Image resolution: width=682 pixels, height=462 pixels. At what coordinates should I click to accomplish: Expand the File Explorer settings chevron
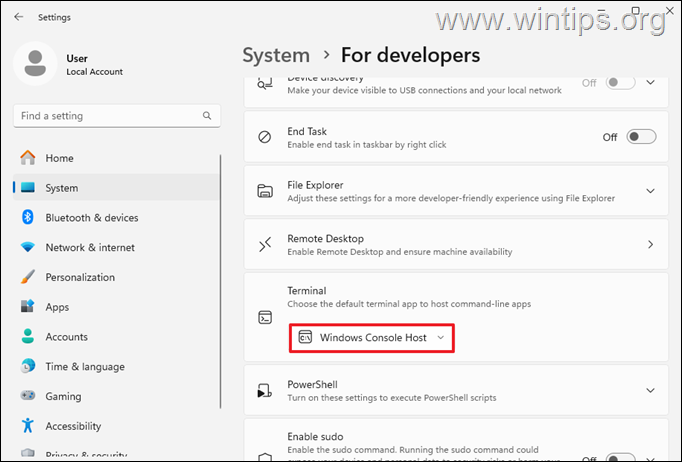(650, 191)
